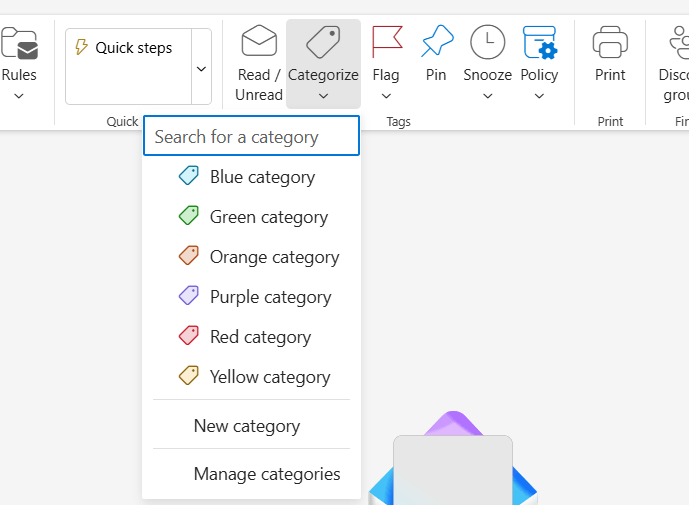689x505 pixels.
Task: Click the Categorize button label
Action: [323, 75]
